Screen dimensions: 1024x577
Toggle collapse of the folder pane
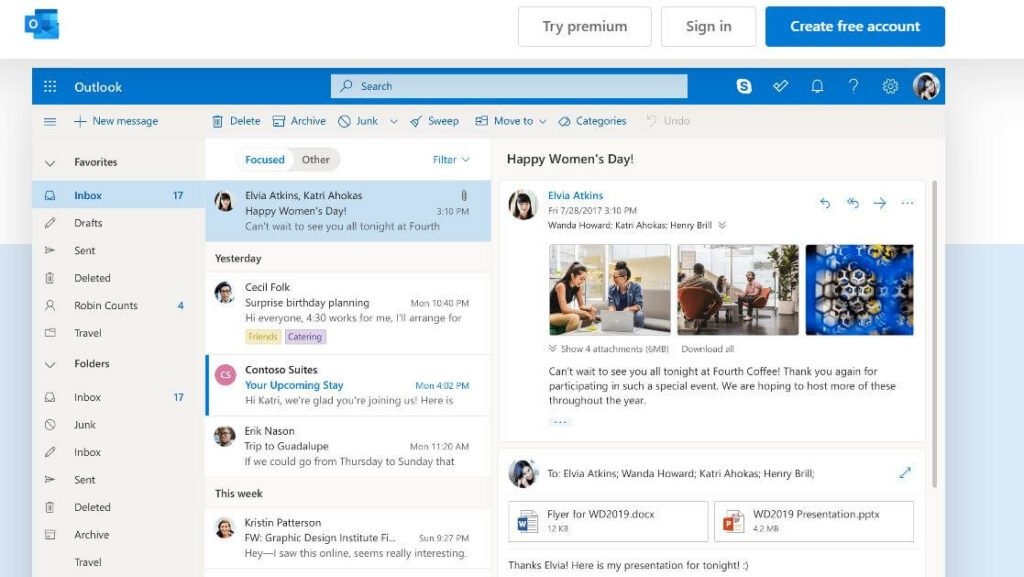(x=49, y=121)
